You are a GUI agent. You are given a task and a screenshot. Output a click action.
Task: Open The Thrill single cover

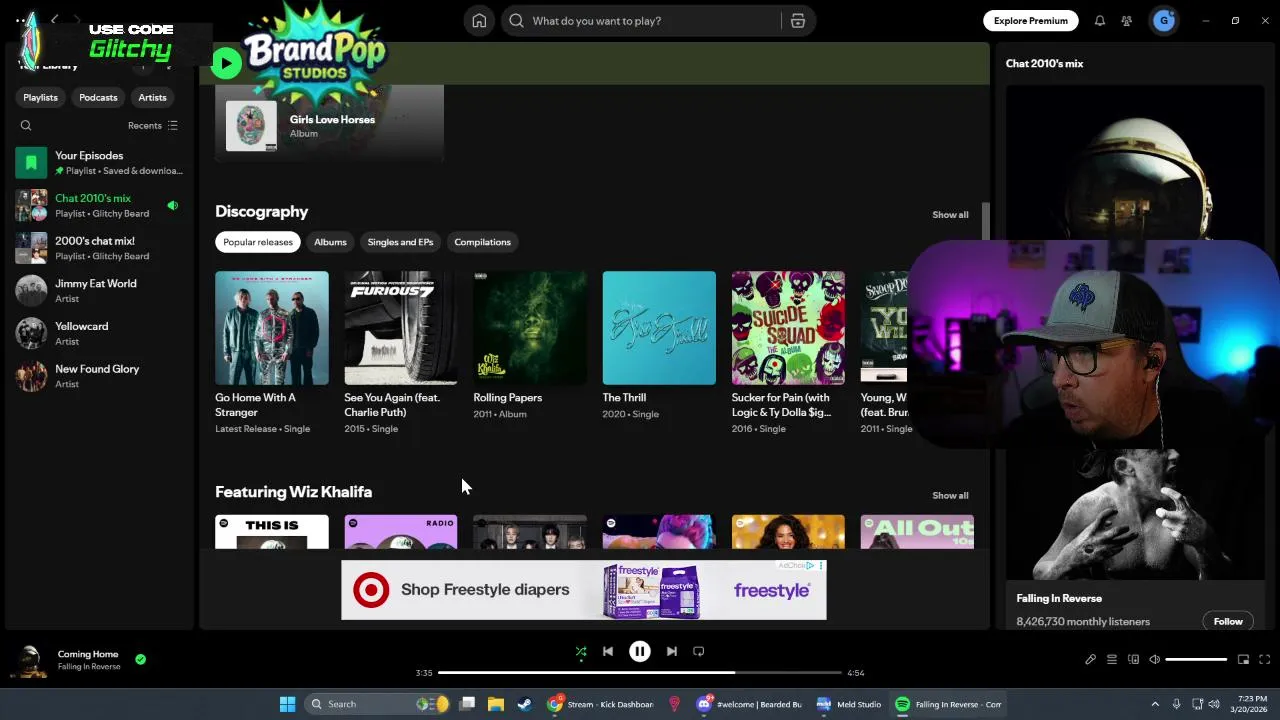tap(659, 328)
